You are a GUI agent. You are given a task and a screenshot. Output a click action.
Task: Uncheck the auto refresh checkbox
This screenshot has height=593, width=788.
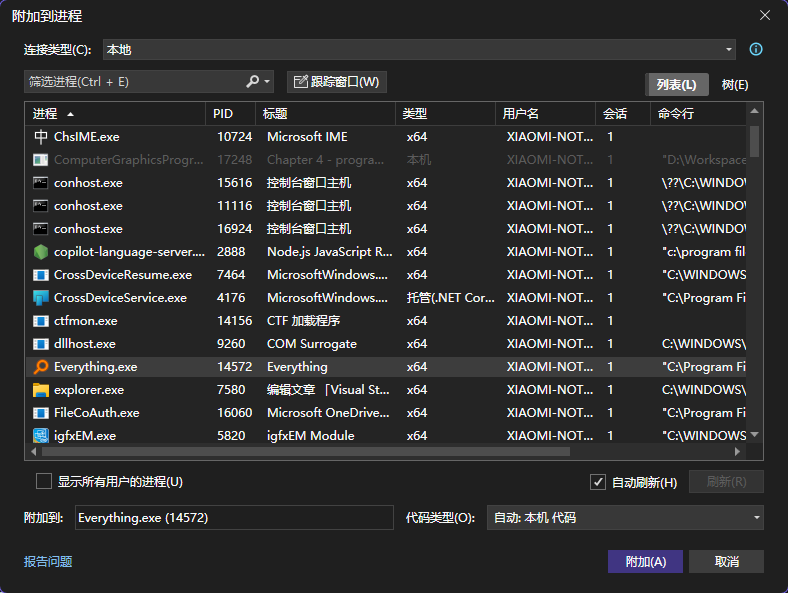pos(598,482)
